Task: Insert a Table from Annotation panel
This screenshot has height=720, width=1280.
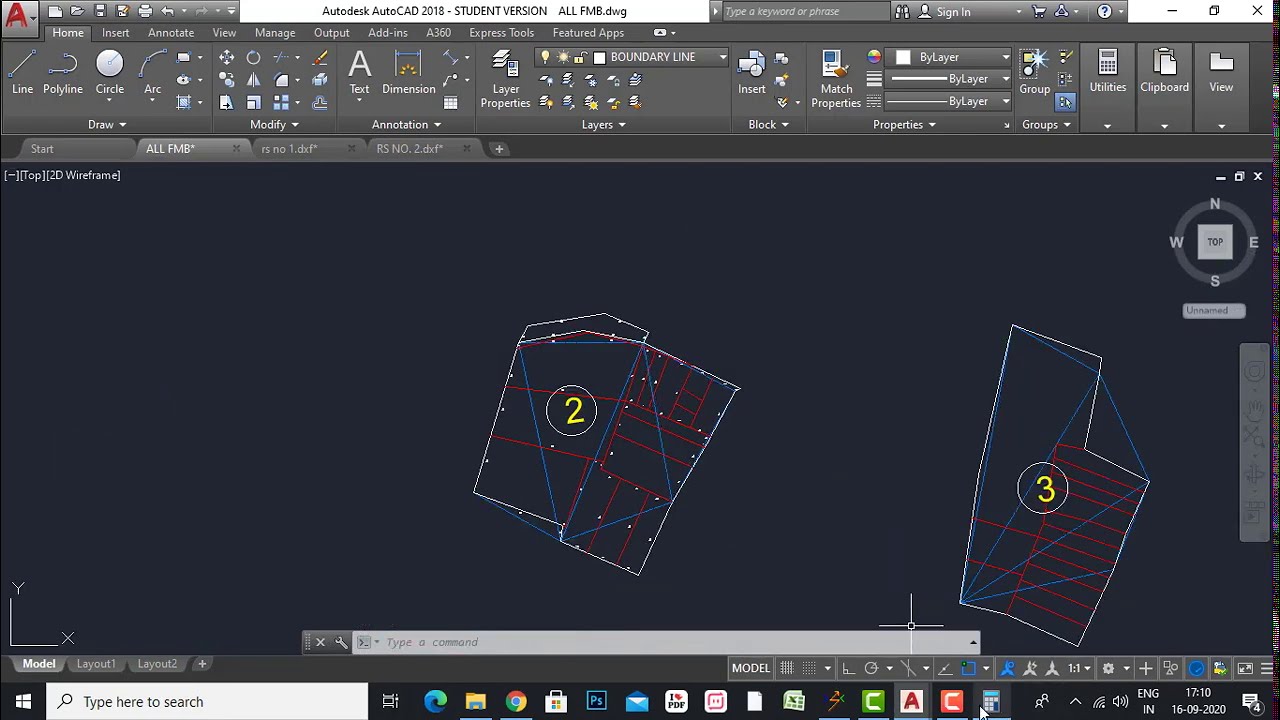Action: point(451,102)
